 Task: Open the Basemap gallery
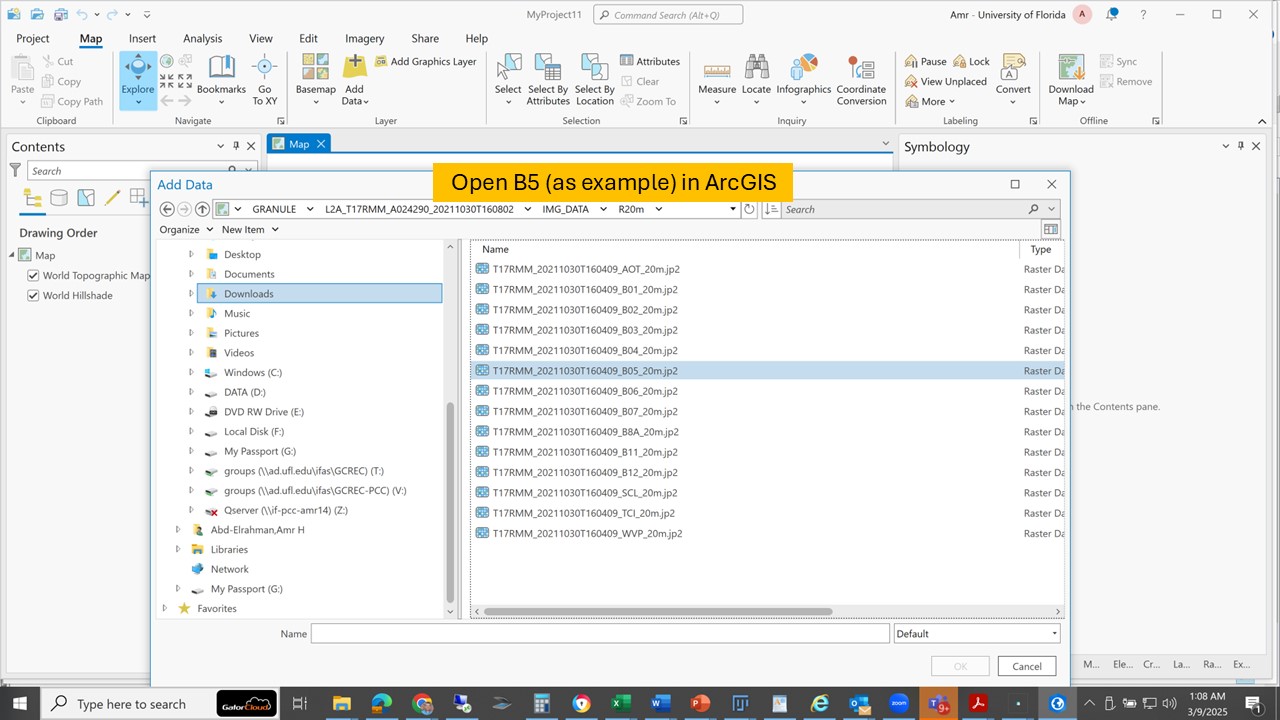[x=316, y=79]
